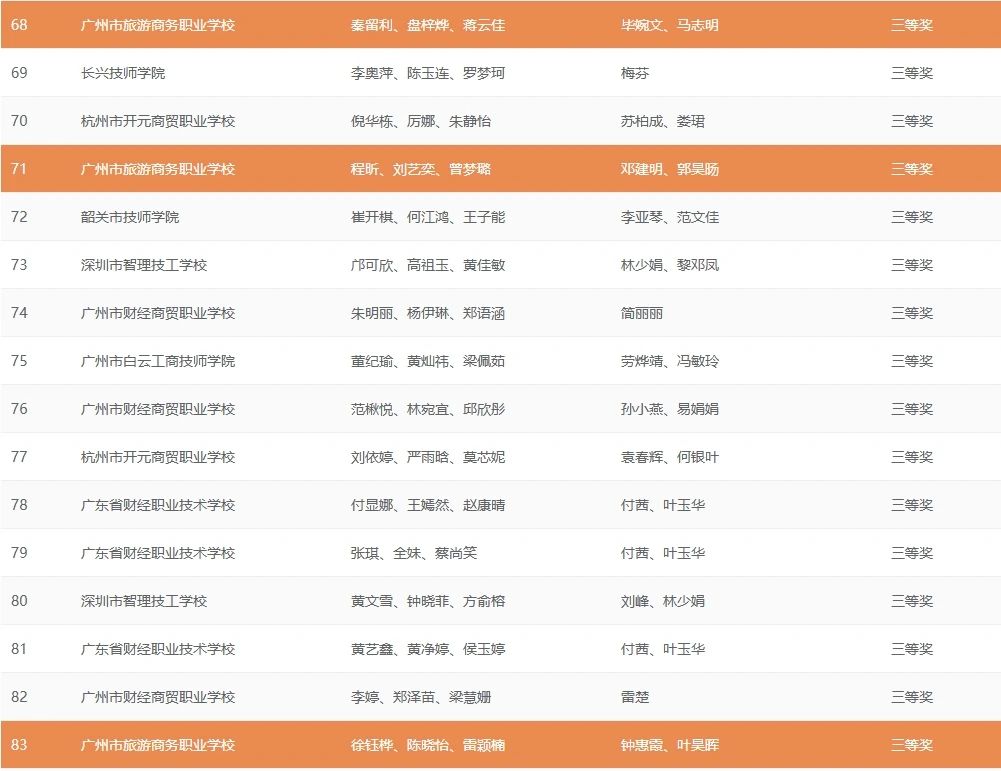Click students cell starting with 董纪瑜

(428, 361)
